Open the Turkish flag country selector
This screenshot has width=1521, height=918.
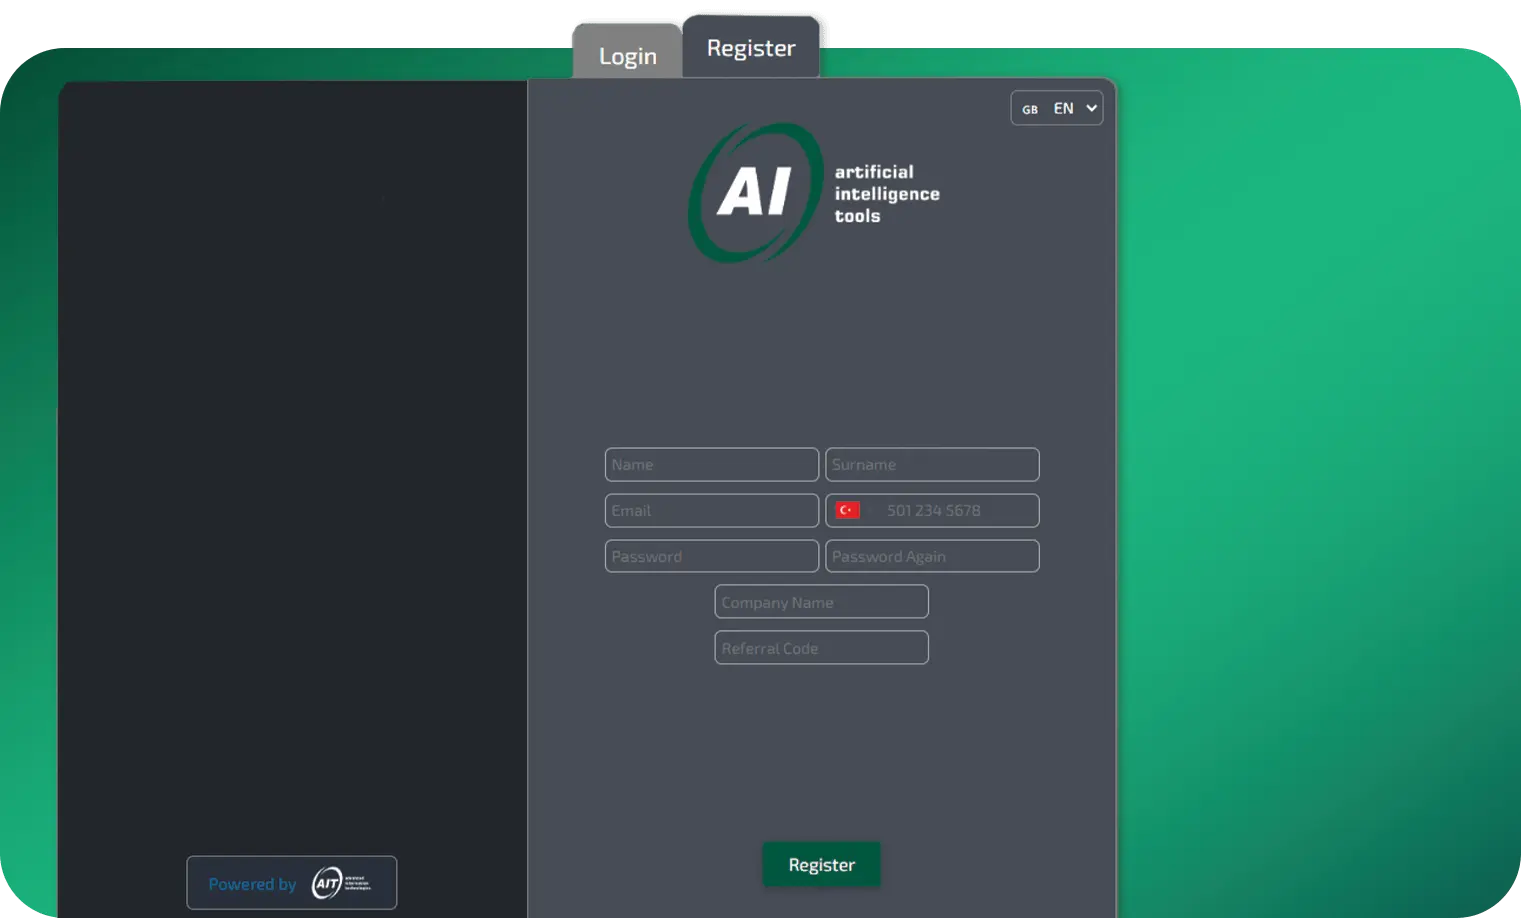(x=848, y=511)
